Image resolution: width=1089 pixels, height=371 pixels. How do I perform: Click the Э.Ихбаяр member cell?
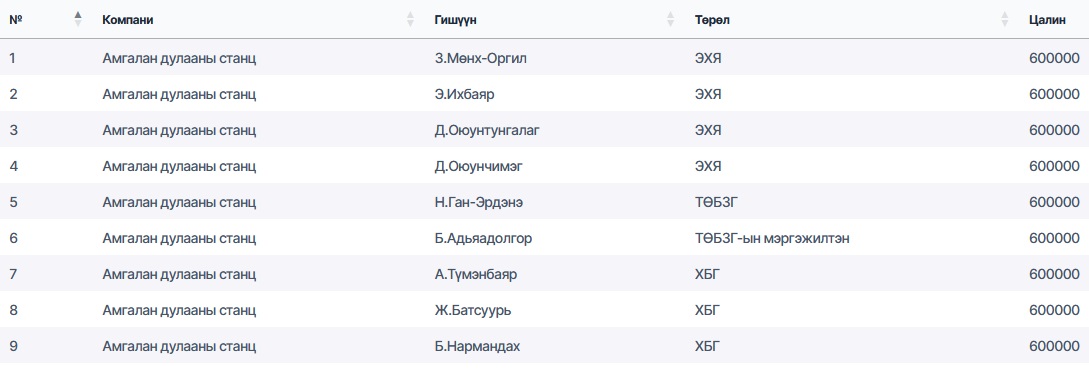(x=465, y=94)
